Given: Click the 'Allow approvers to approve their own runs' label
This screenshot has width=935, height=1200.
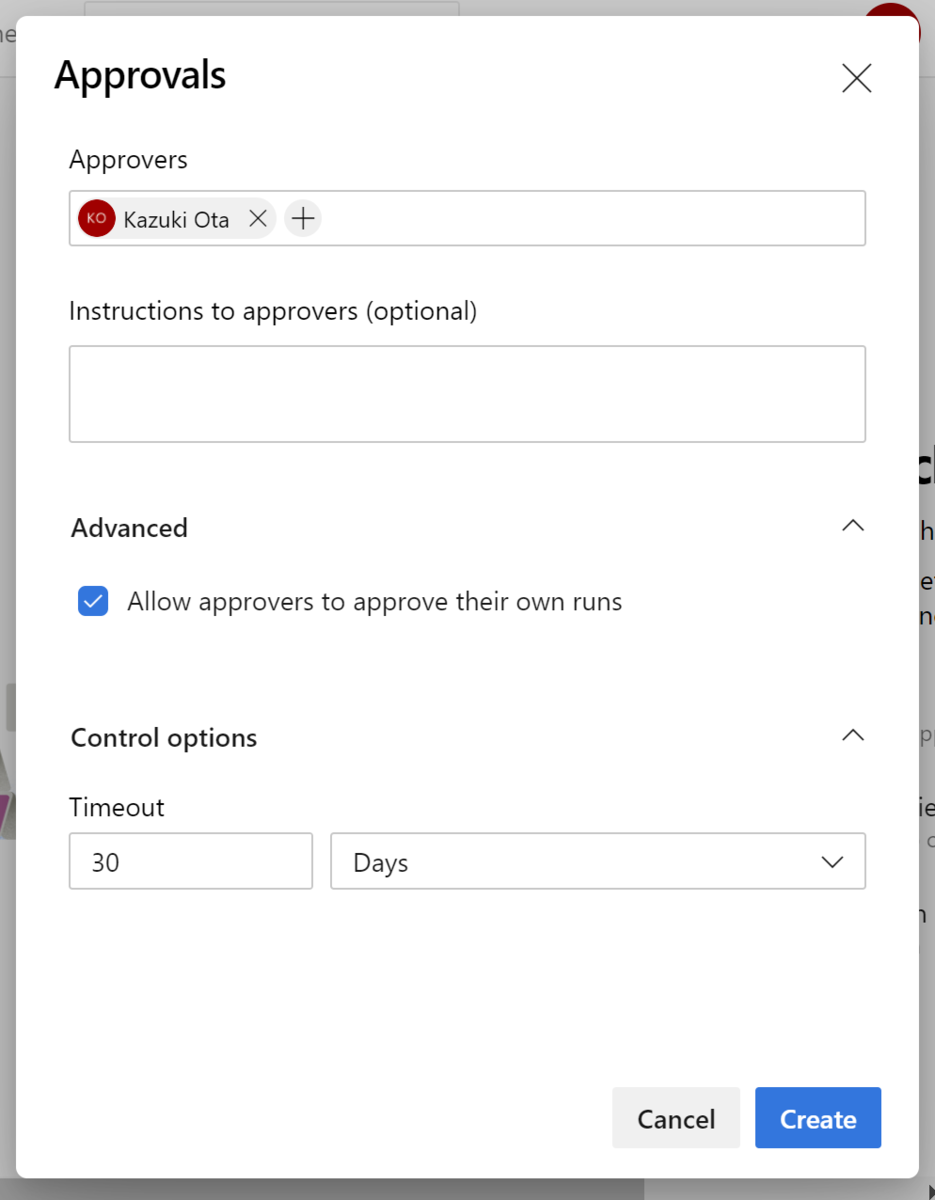Looking at the screenshot, I should point(374,602).
